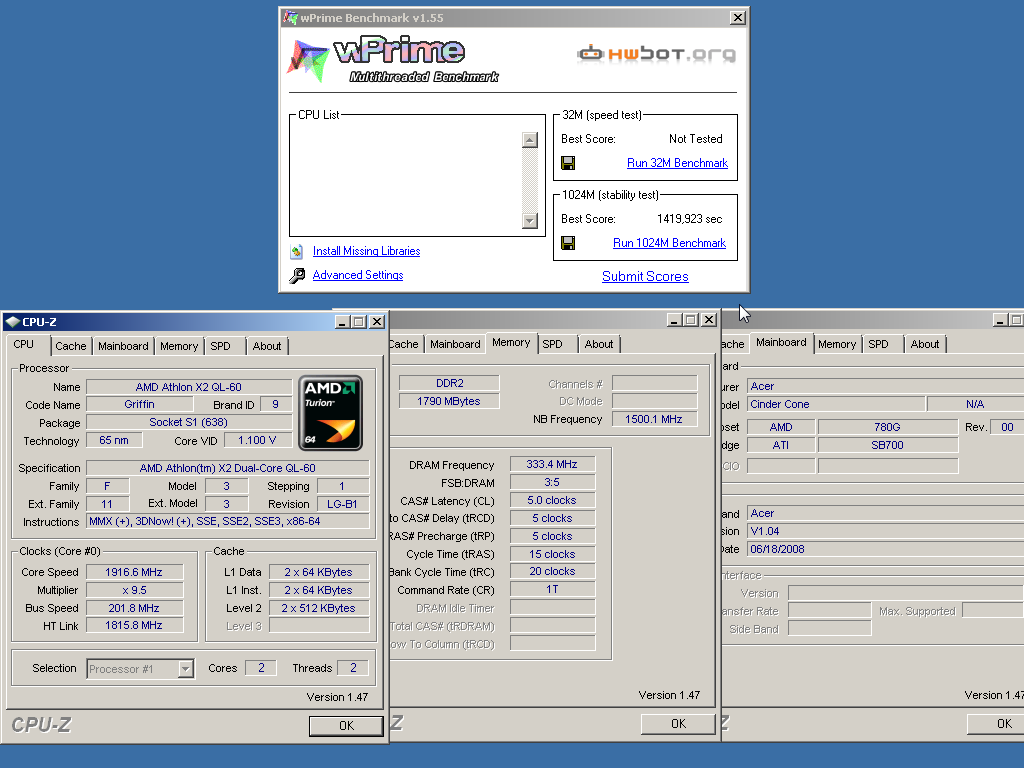Click the hwbot.org logo in wPrime

pyautogui.click(x=657, y=54)
